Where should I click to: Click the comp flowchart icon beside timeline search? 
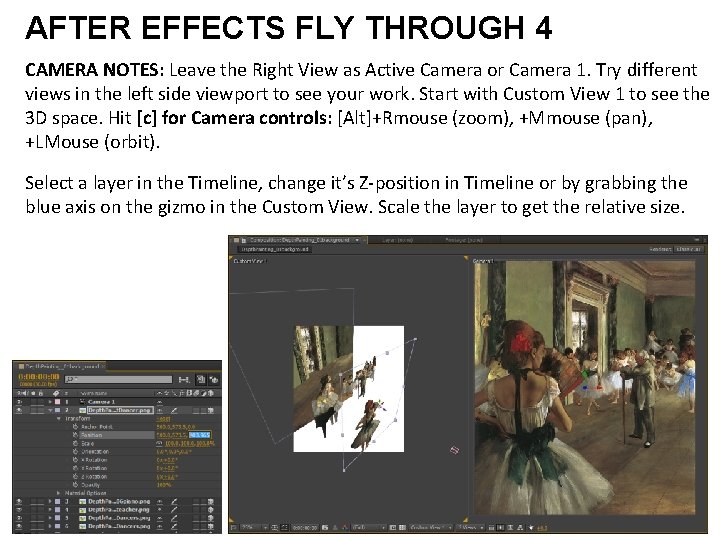184,379
